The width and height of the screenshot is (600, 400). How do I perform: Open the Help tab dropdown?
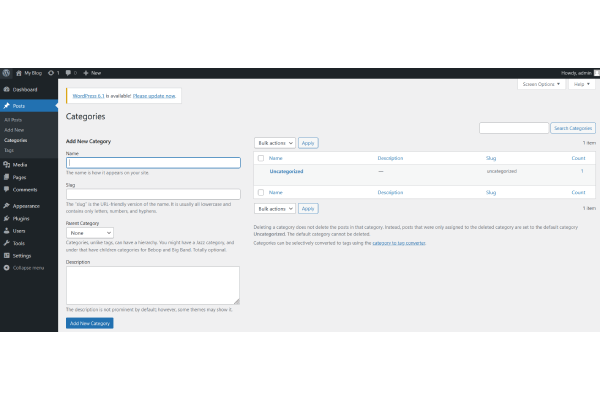point(581,84)
